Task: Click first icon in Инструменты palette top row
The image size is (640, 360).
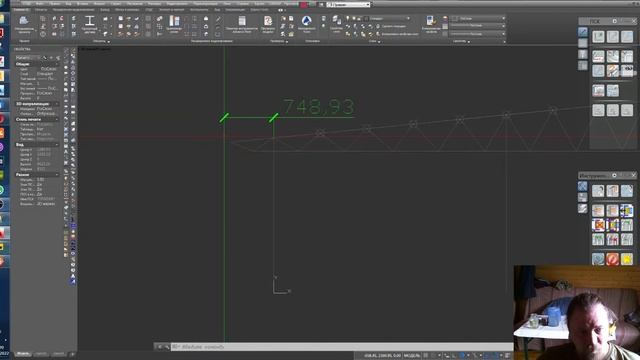Action: tap(598, 191)
